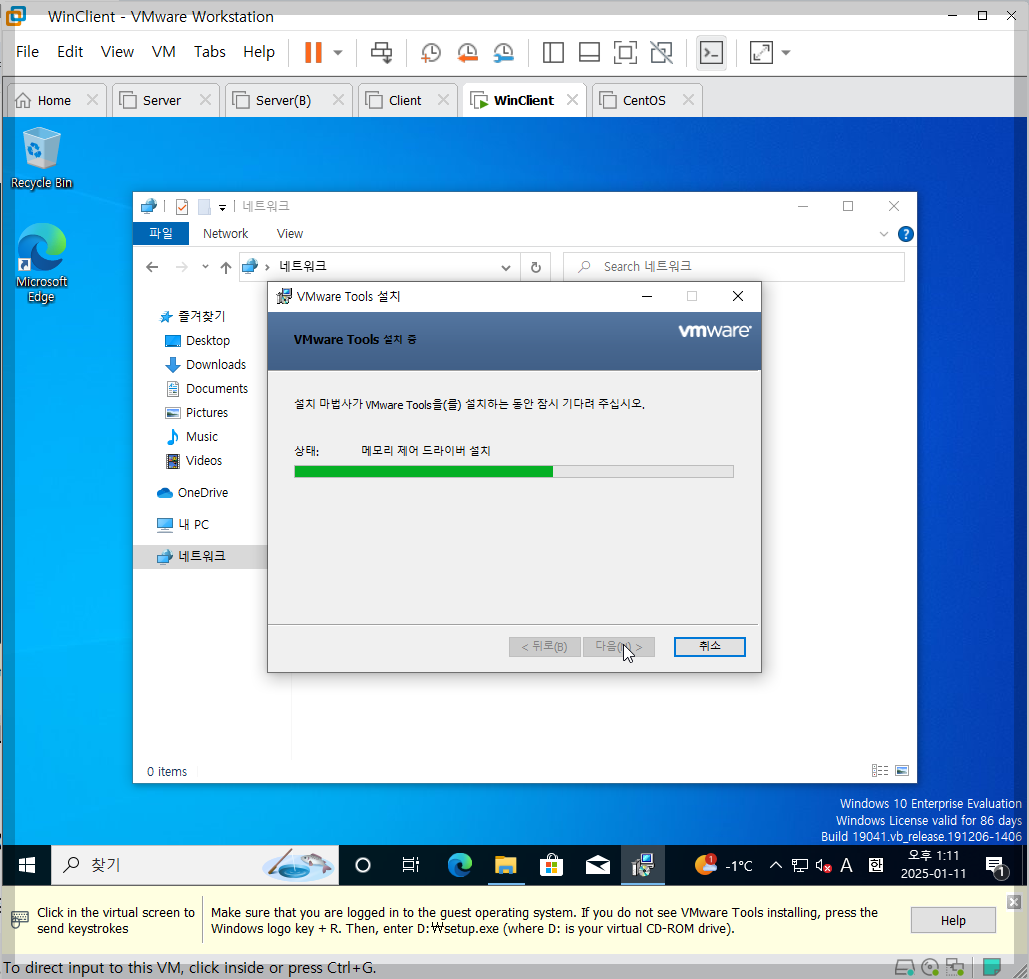The image size is (1029, 979).
Task: Pause the virtual machine
Action: 314,52
